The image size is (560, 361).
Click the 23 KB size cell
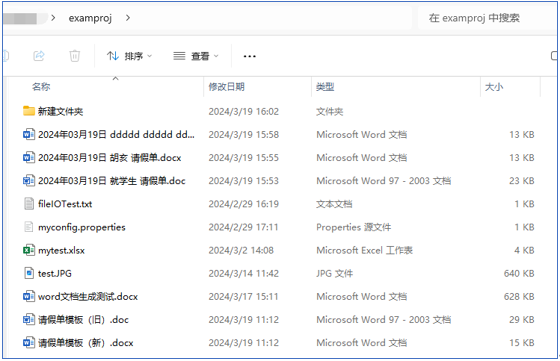click(x=522, y=181)
